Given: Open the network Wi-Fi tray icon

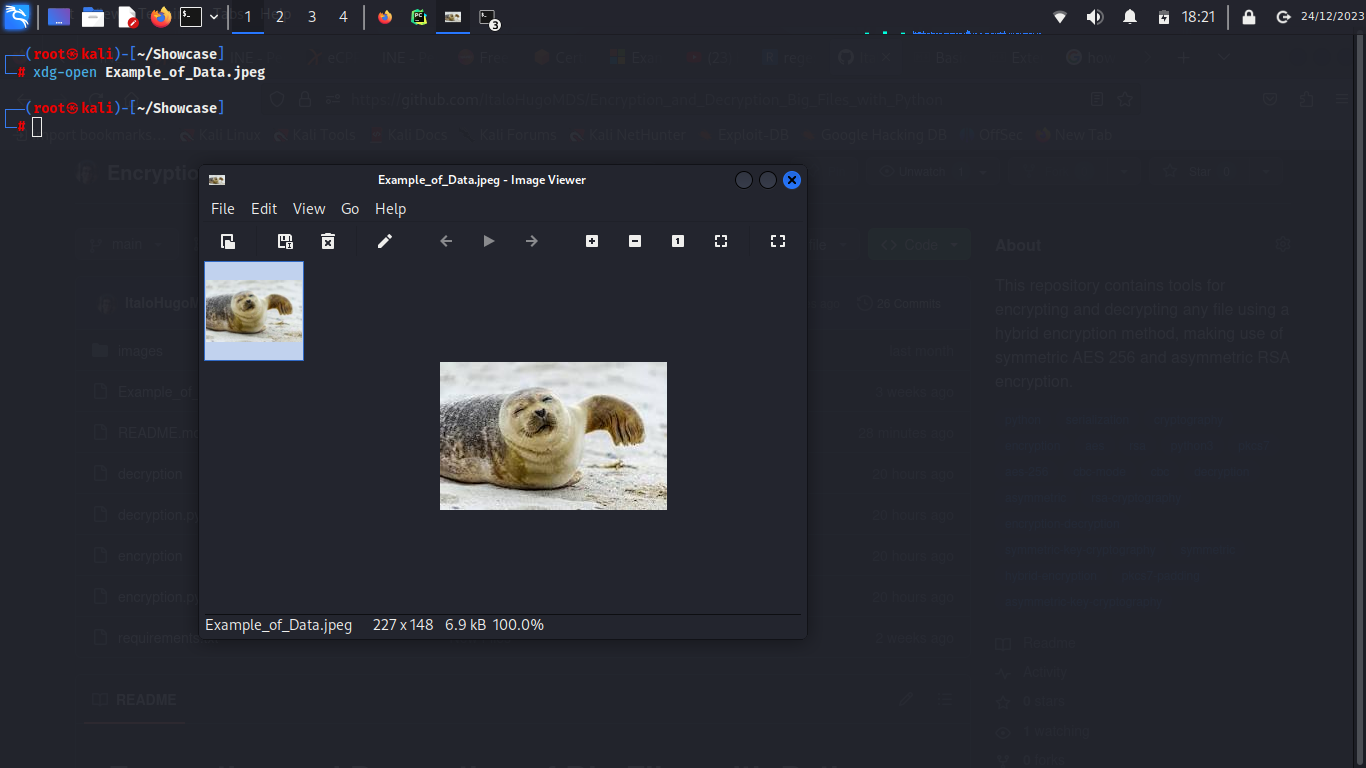Looking at the screenshot, I should [1060, 17].
